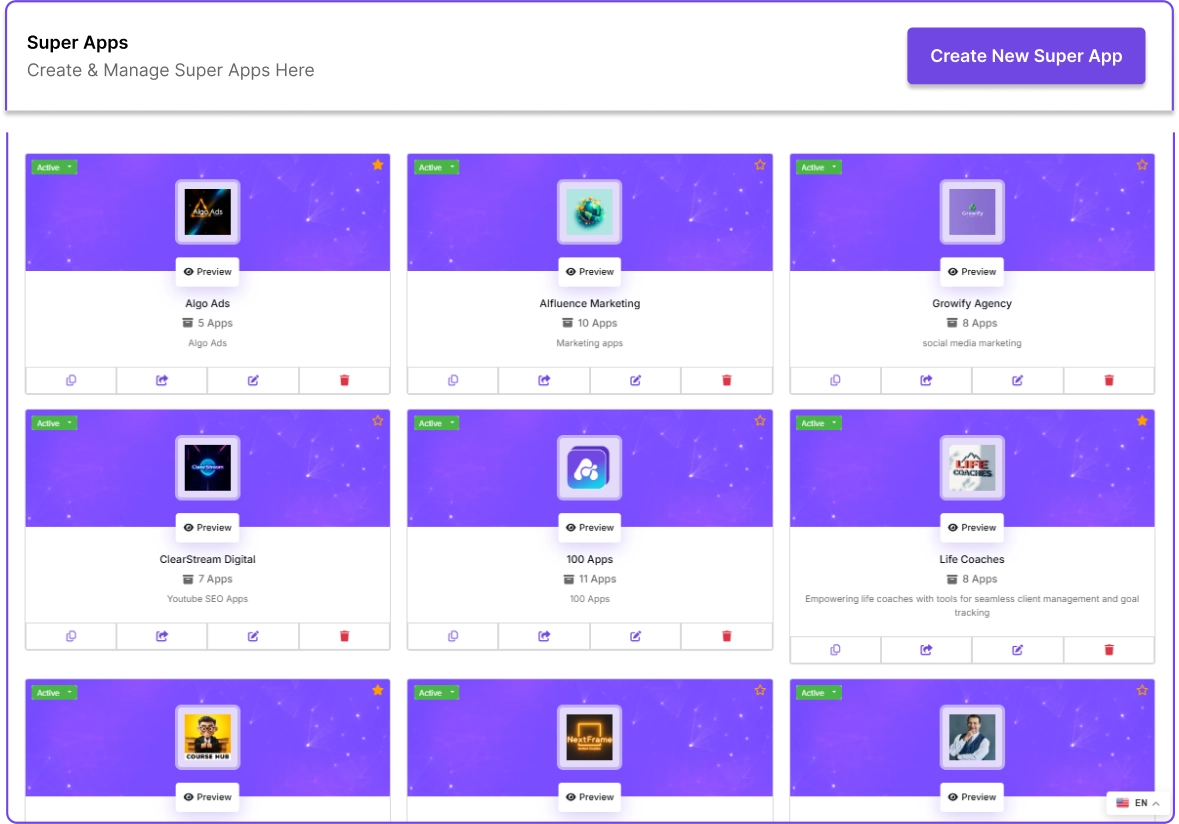
Task: Share the Life Coaches super app
Action: pos(926,650)
